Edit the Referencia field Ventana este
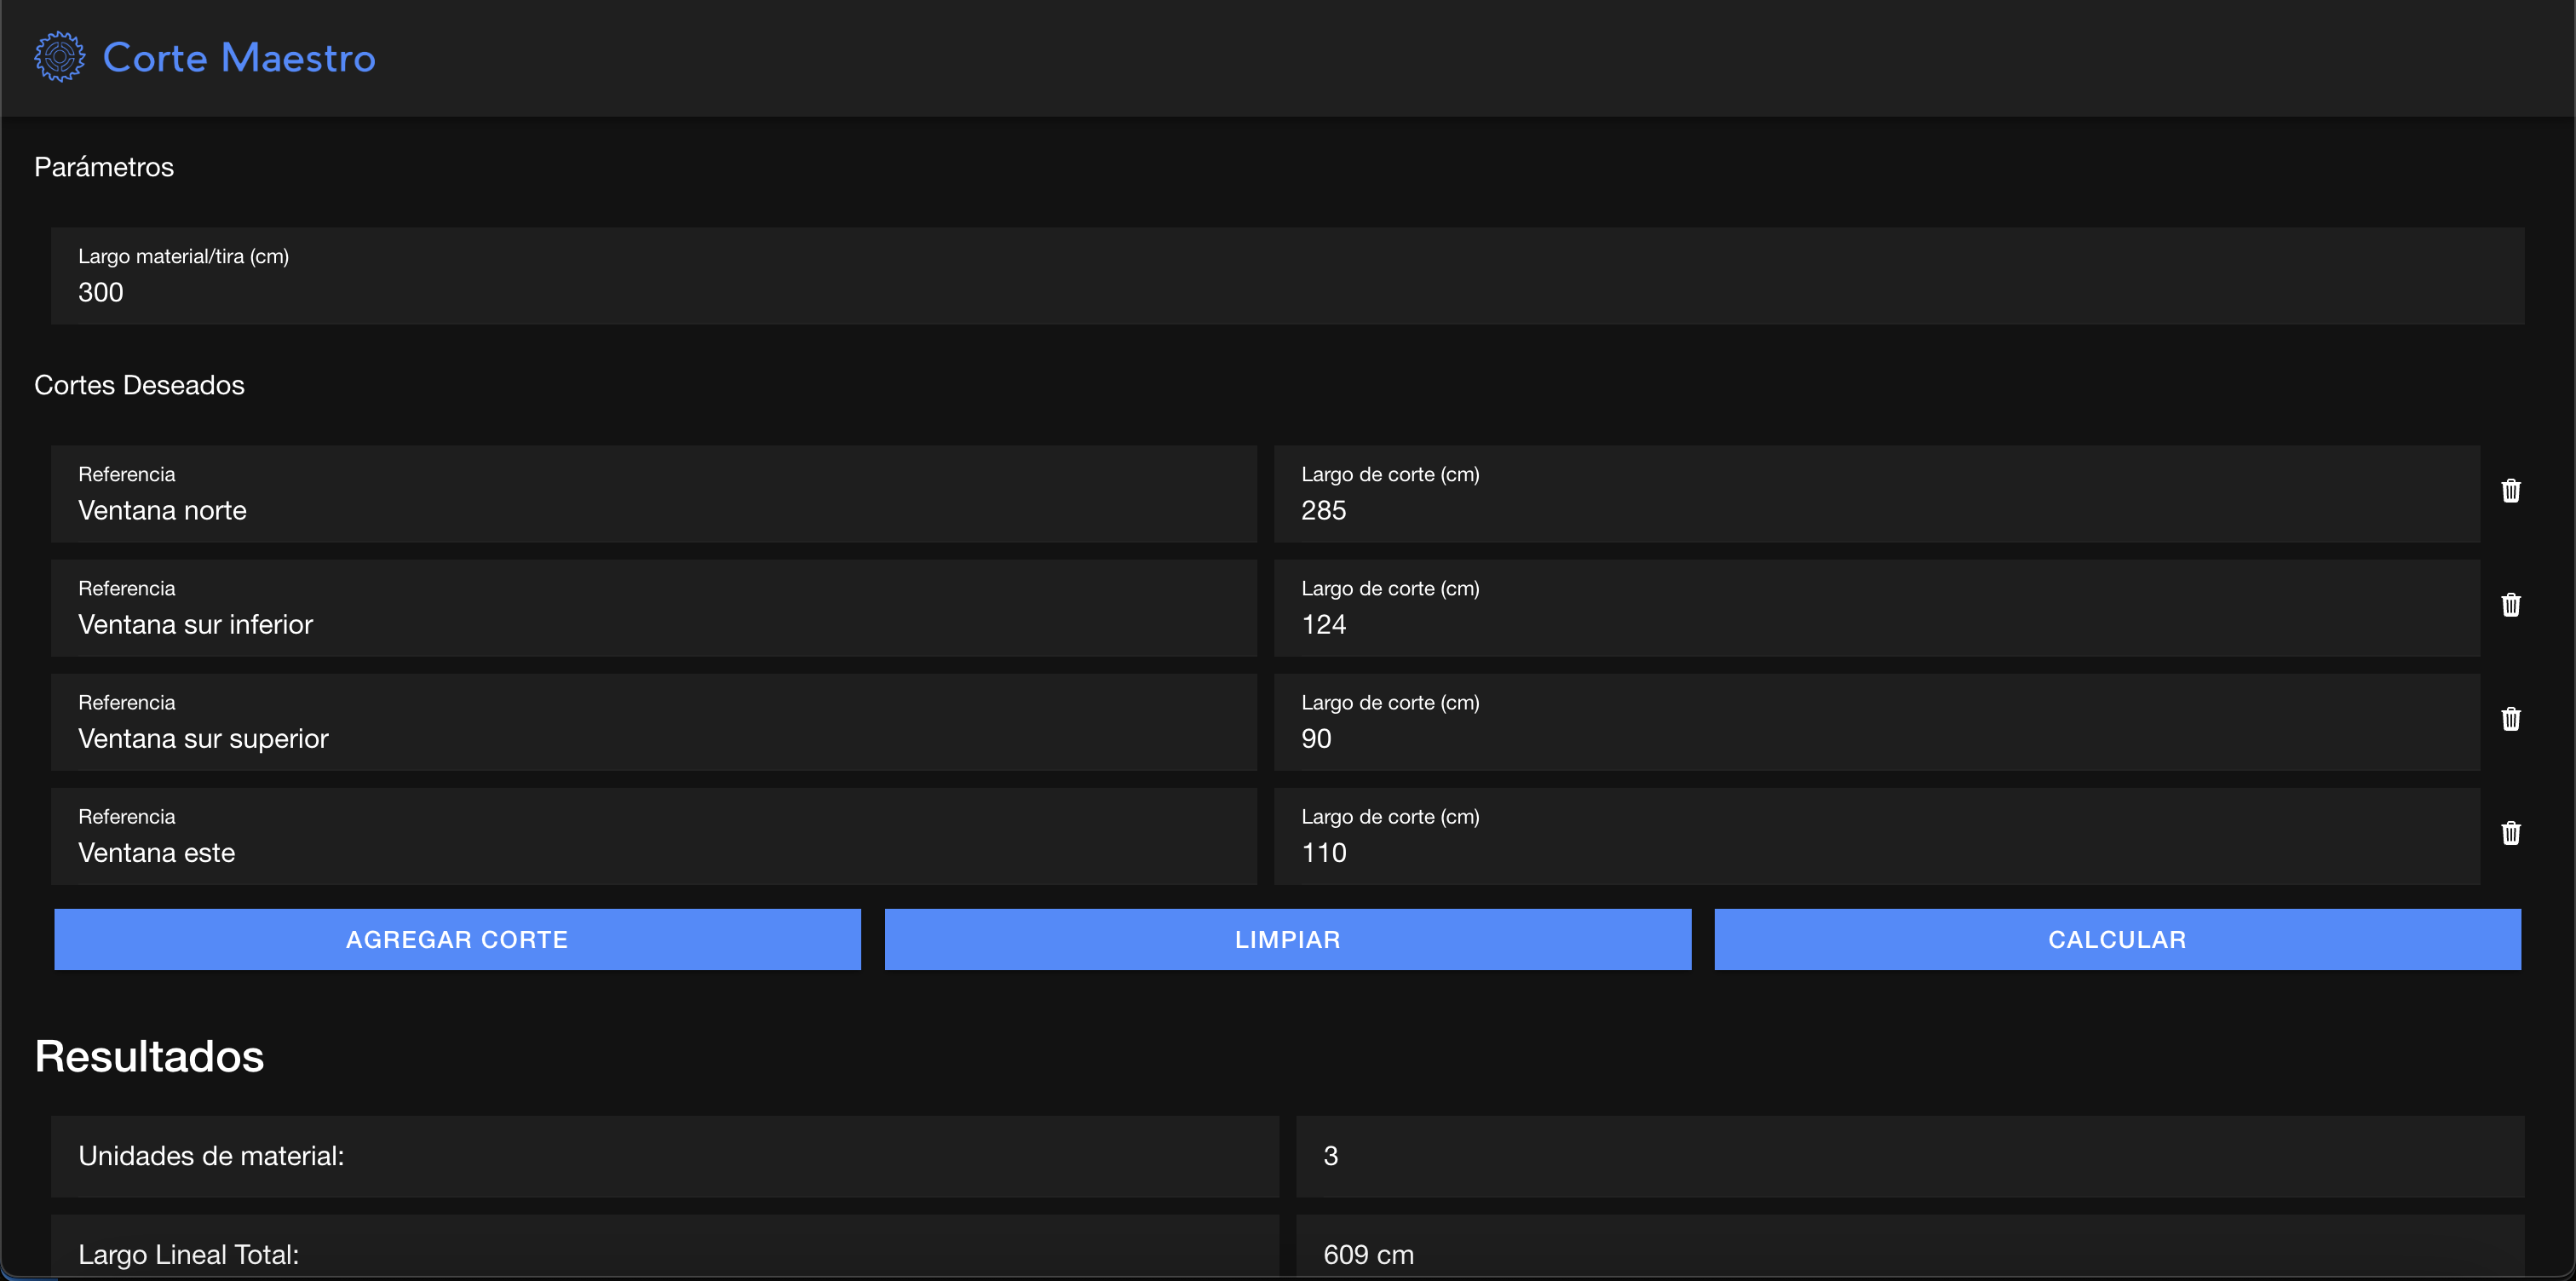The image size is (2576, 1281). 654,836
